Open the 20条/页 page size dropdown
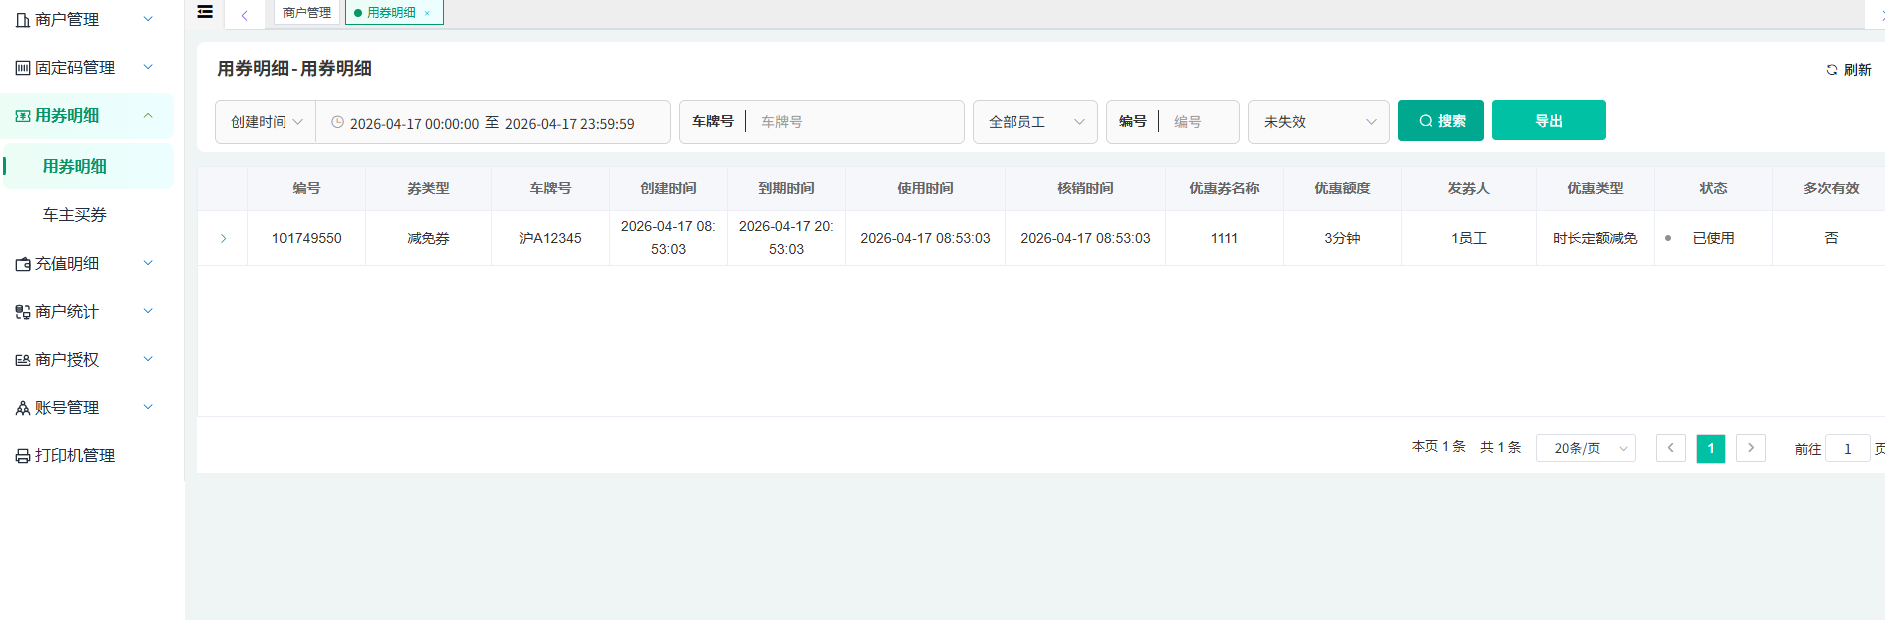The height and width of the screenshot is (620, 1885). pyautogui.click(x=1586, y=448)
